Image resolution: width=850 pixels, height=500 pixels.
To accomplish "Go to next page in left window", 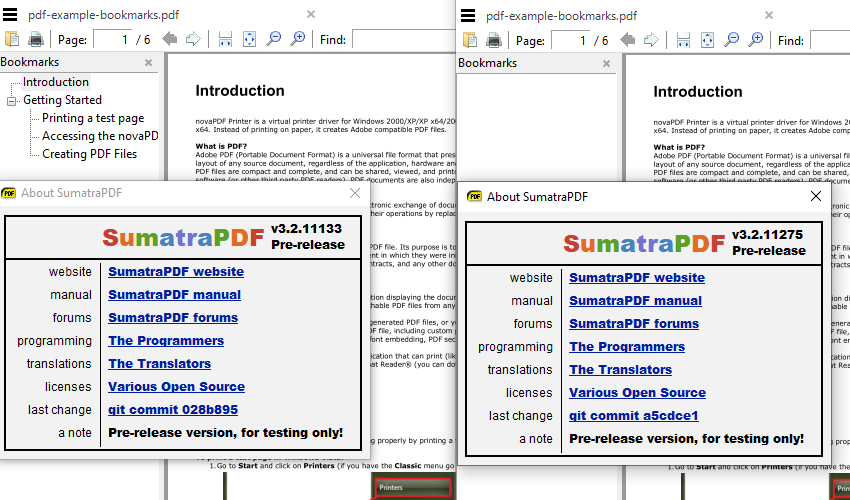I will pos(193,39).
